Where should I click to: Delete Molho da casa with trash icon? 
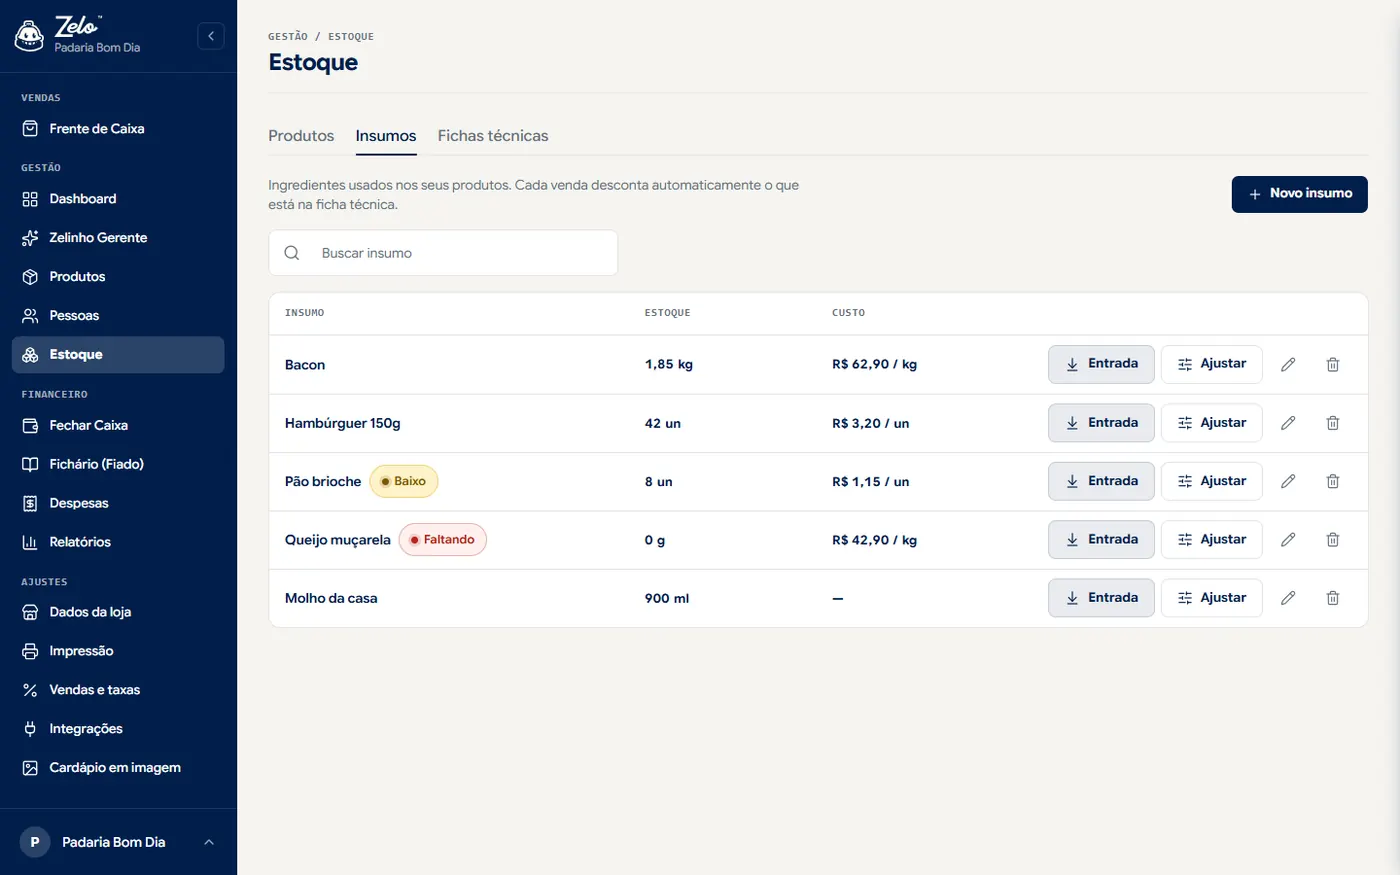pos(1333,598)
